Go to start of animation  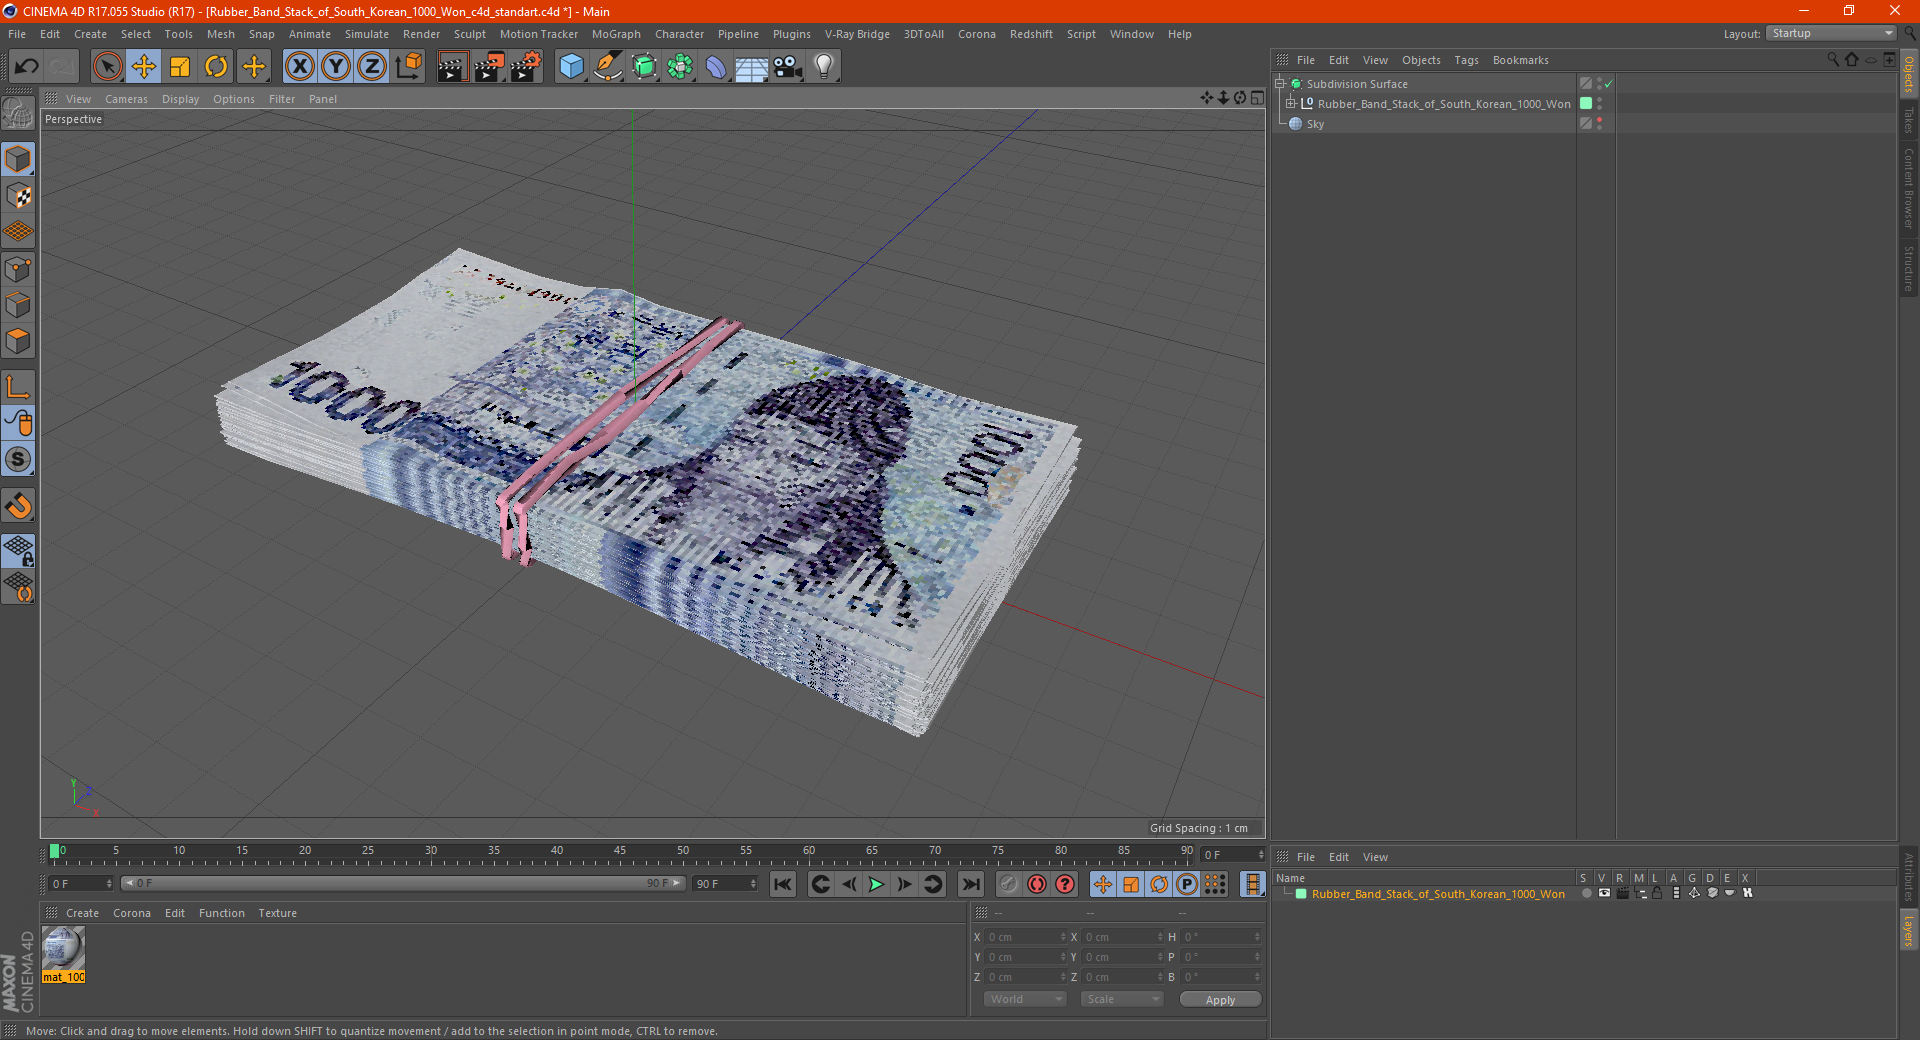[783, 884]
